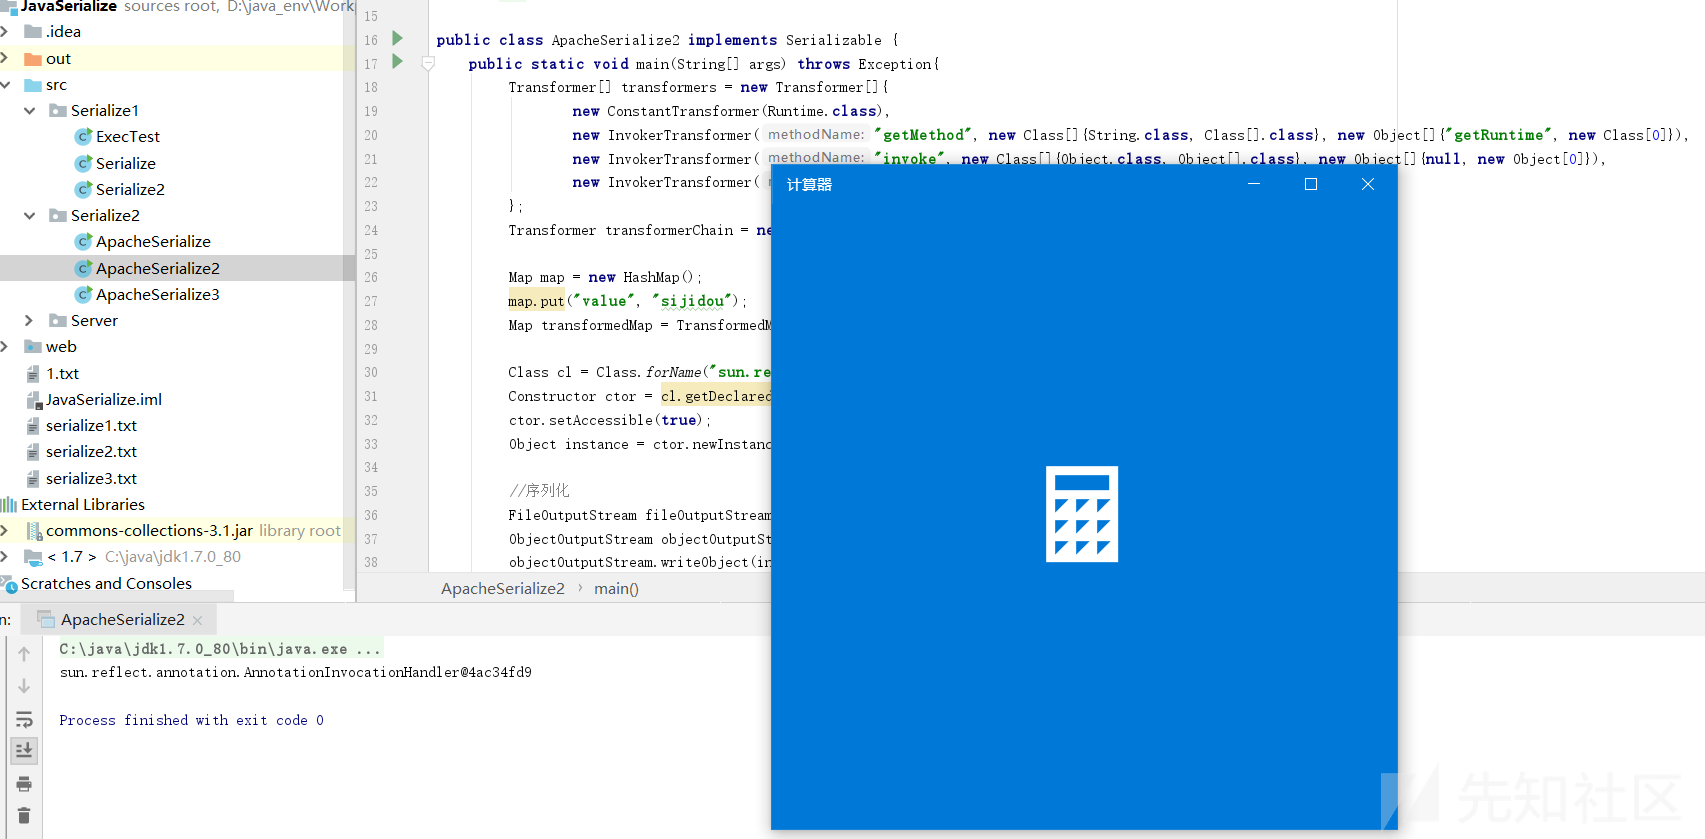Minimize the 计算器 calculator window
The height and width of the screenshot is (839, 1705).
pyautogui.click(x=1254, y=184)
